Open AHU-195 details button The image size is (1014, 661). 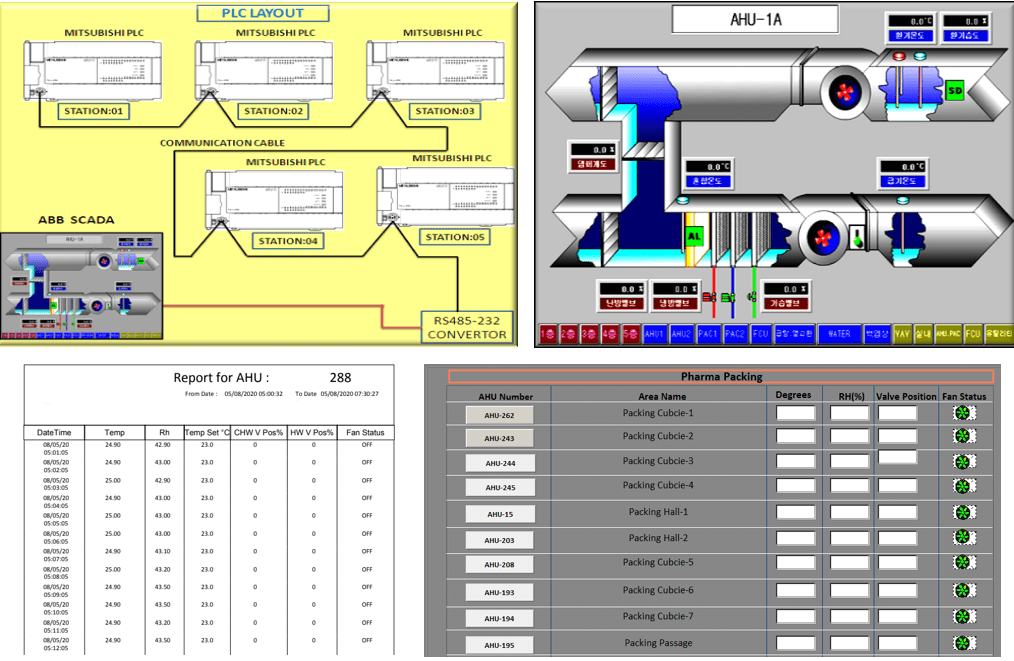[x=500, y=645]
